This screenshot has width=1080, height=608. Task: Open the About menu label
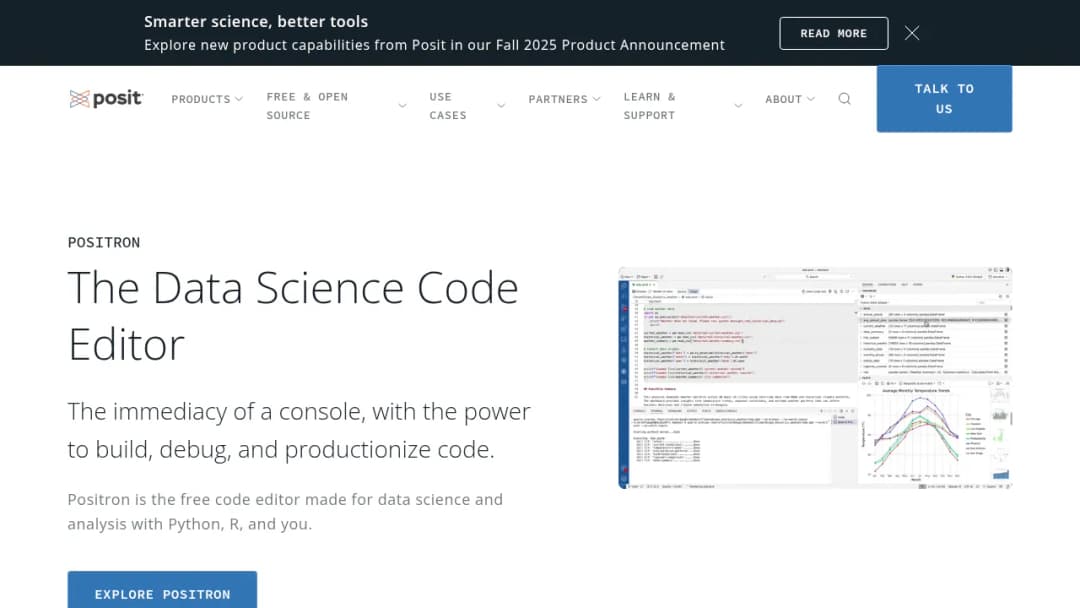click(x=783, y=99)
